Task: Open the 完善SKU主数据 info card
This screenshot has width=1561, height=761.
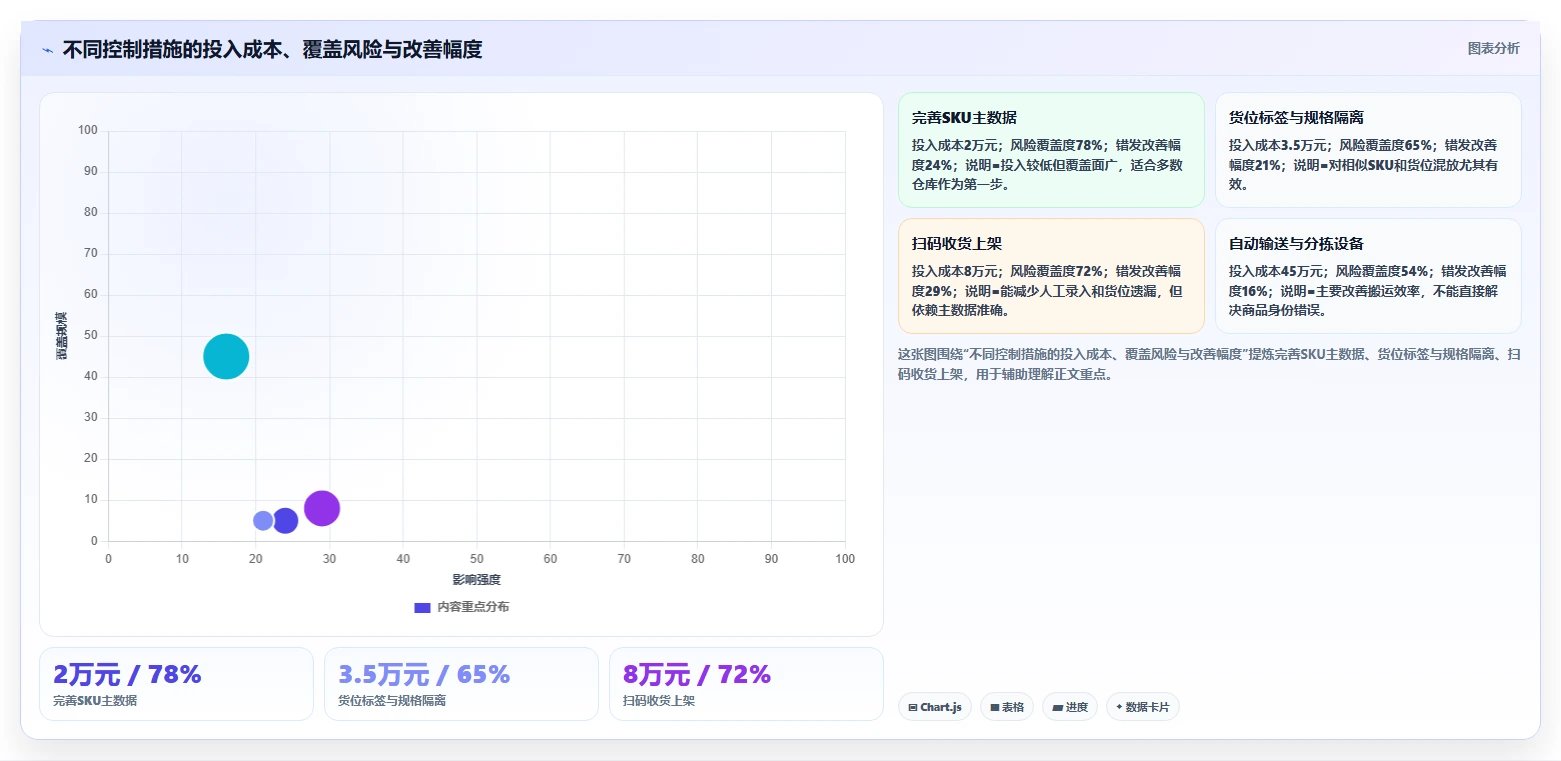Action: click(x=1051, y=150)
